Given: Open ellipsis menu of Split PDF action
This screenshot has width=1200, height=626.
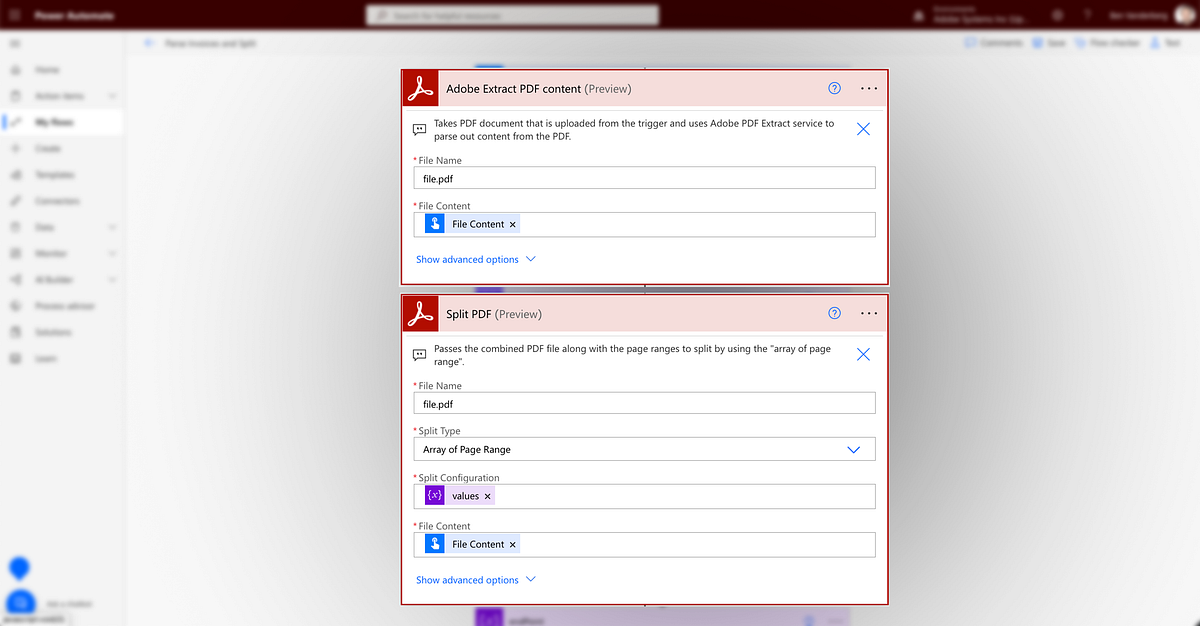Looking at the screenshot, I should click(869, 313).
